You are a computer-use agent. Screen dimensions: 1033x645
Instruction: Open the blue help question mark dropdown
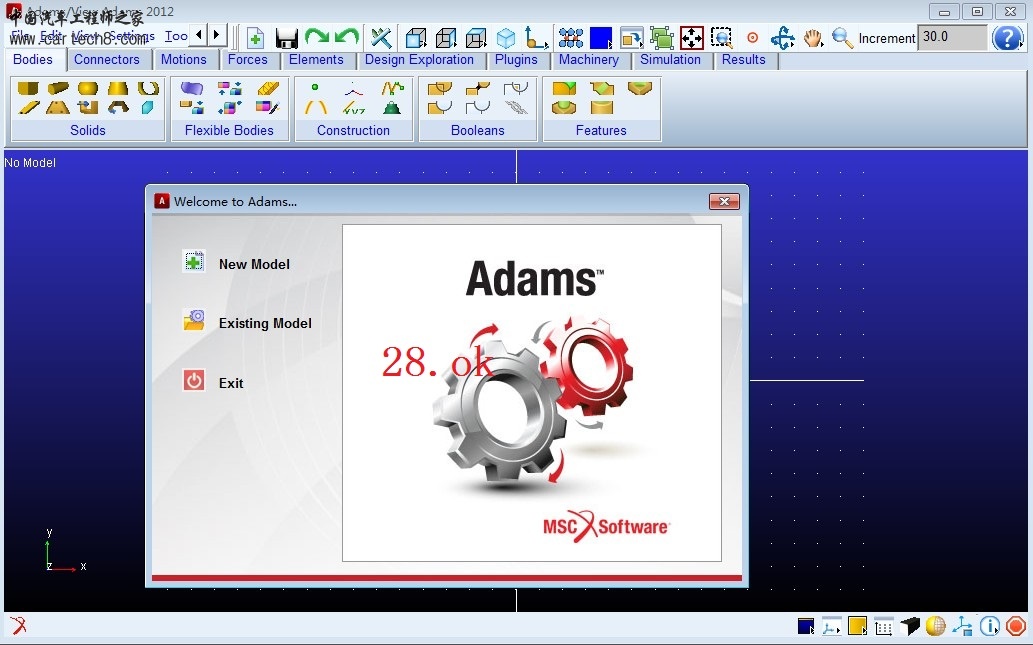coord(1008,38)
